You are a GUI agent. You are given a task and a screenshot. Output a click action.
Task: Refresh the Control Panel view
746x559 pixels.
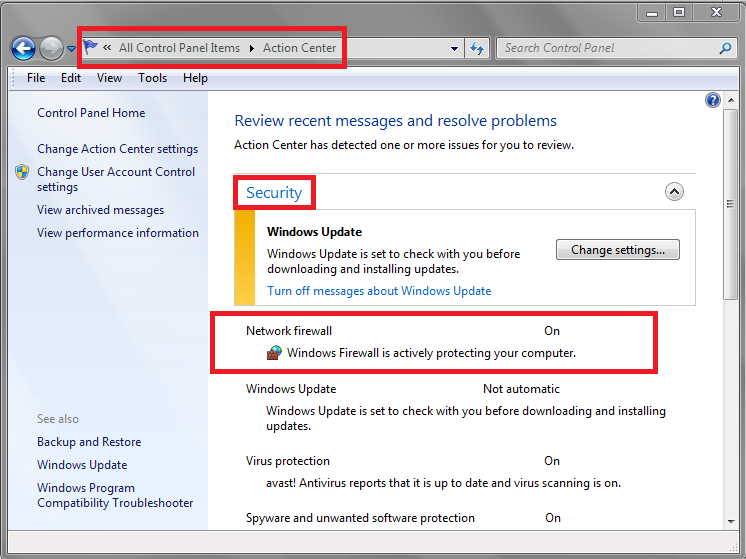477,49
